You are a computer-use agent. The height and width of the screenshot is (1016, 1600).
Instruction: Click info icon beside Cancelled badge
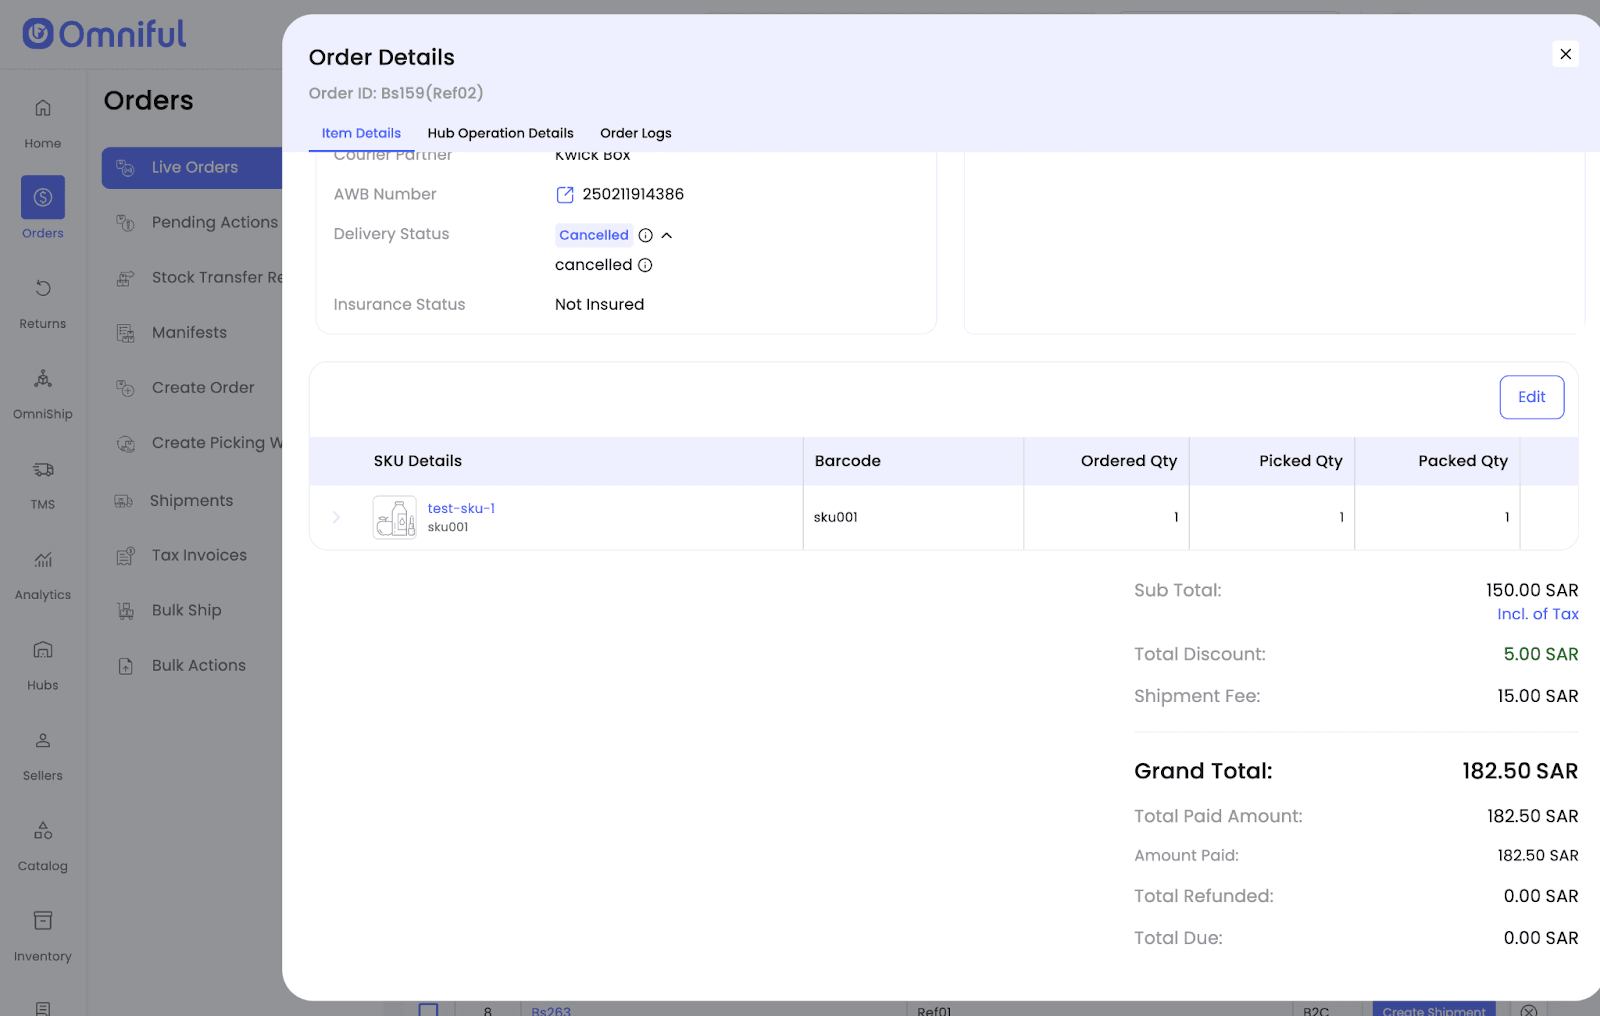point(646,236)
